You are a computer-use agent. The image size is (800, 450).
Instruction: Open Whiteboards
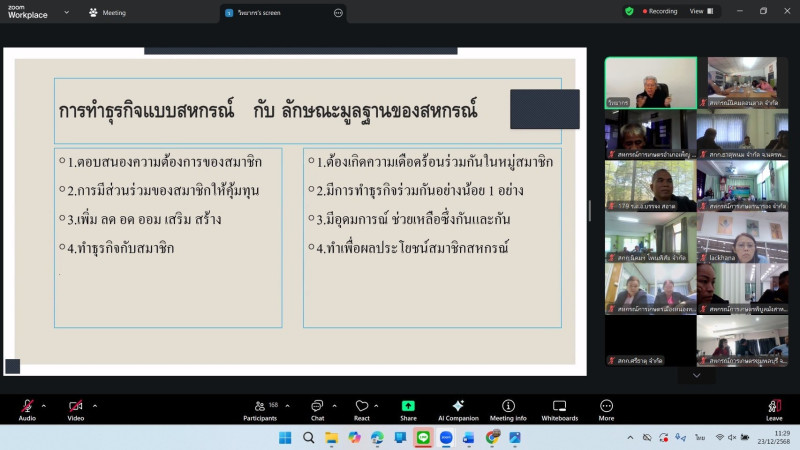[559, 408]
